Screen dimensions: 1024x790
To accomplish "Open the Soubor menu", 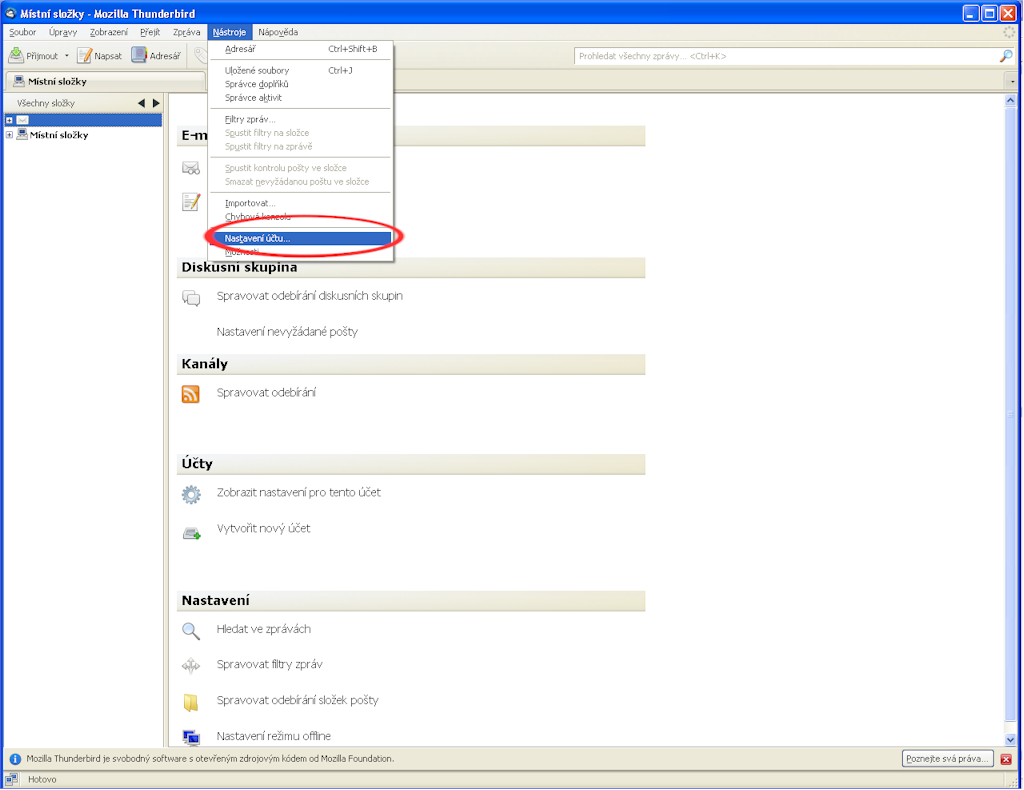I will tap(23, 32).
